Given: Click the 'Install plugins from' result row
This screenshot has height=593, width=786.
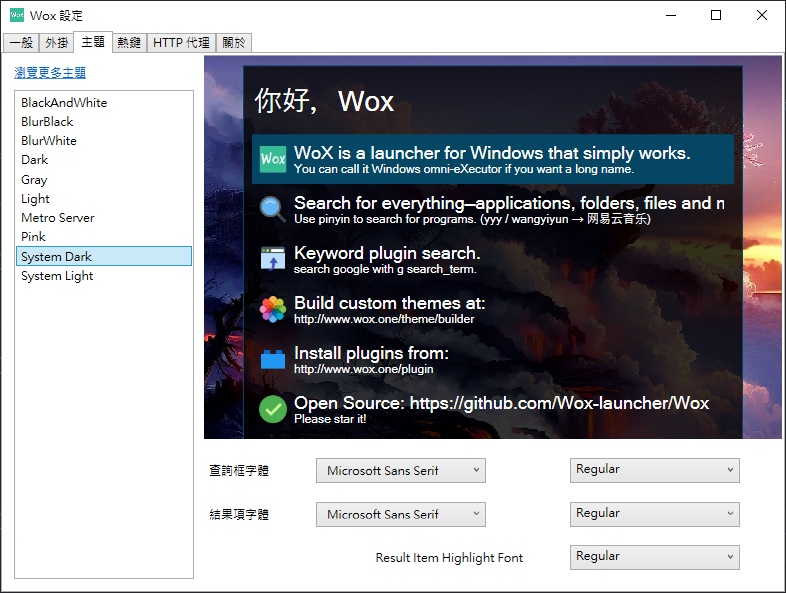Looking at the screenshot, I should pos(493,359).
